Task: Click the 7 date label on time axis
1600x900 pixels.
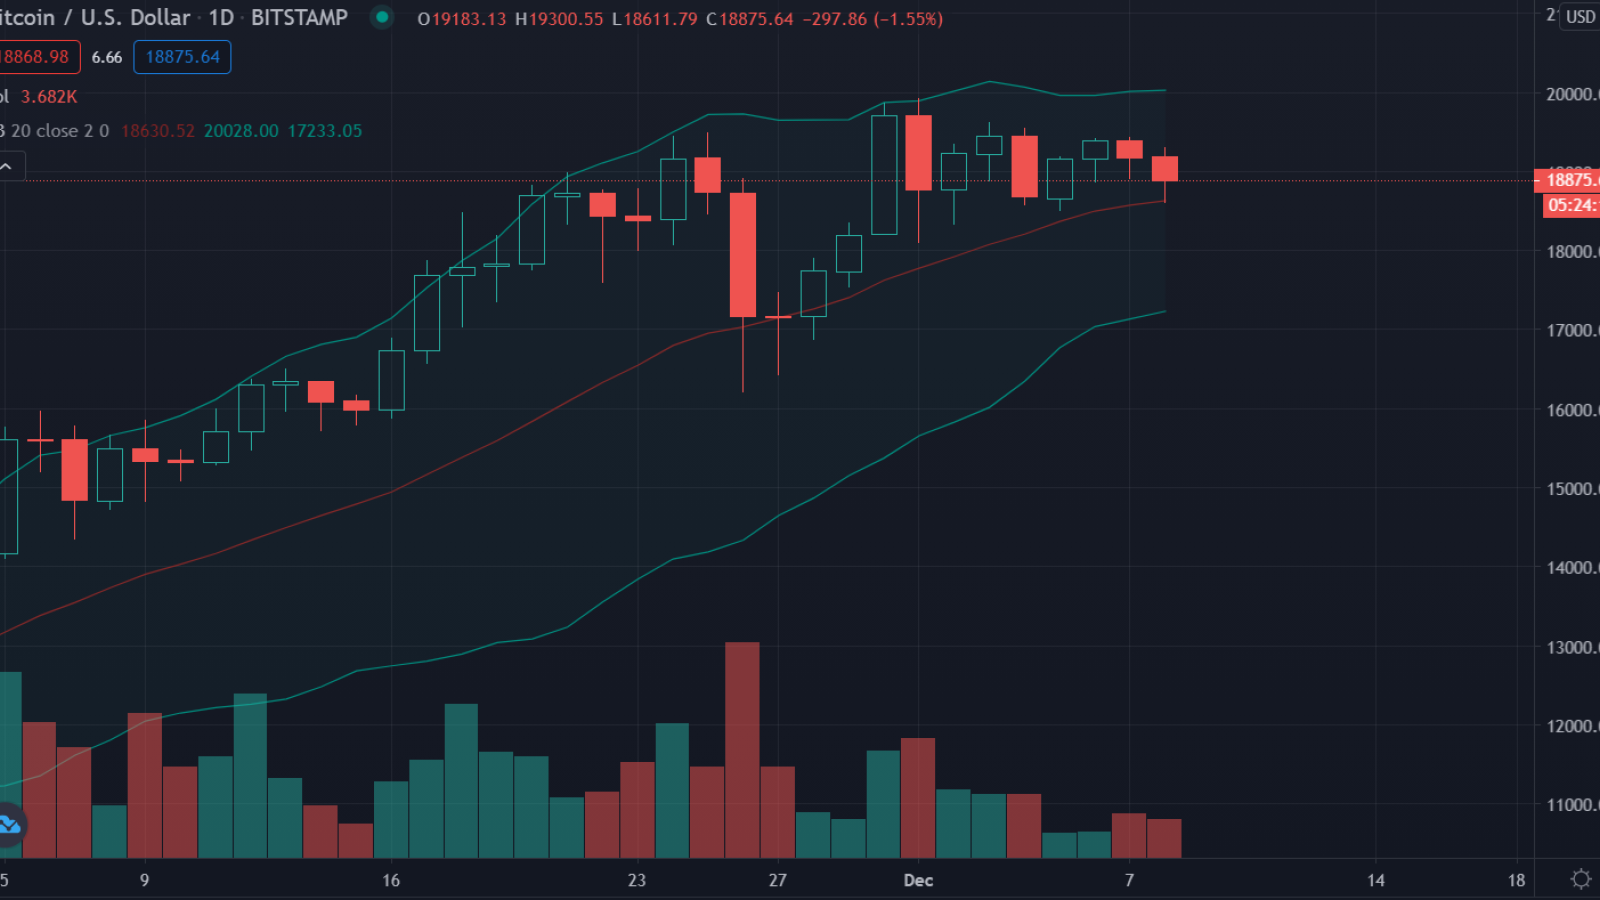Action: (1130, 880)
